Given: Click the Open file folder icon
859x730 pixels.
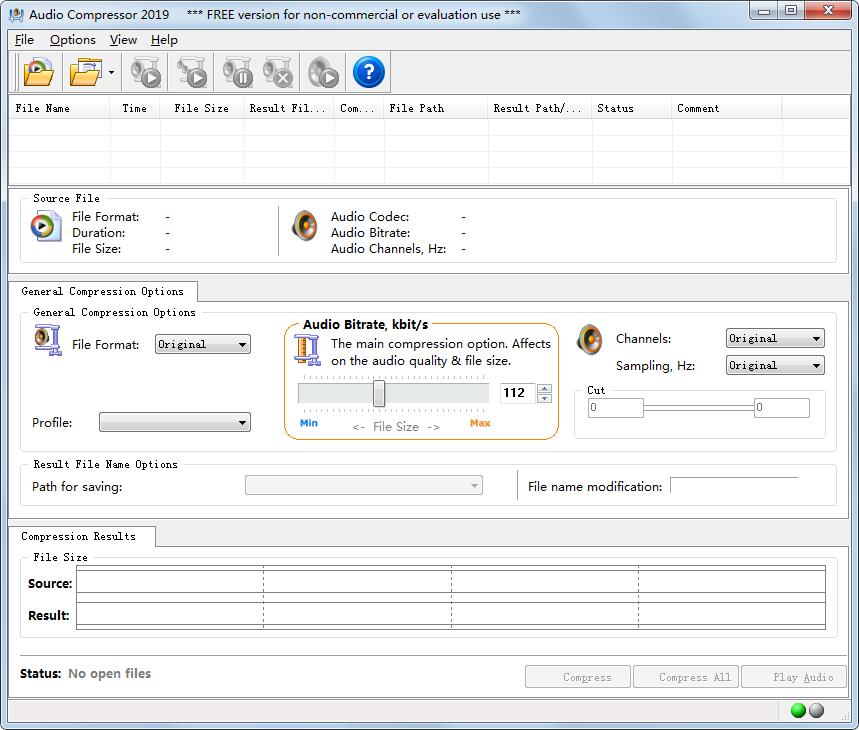Looking at the screenshot, I should point(38,72).
